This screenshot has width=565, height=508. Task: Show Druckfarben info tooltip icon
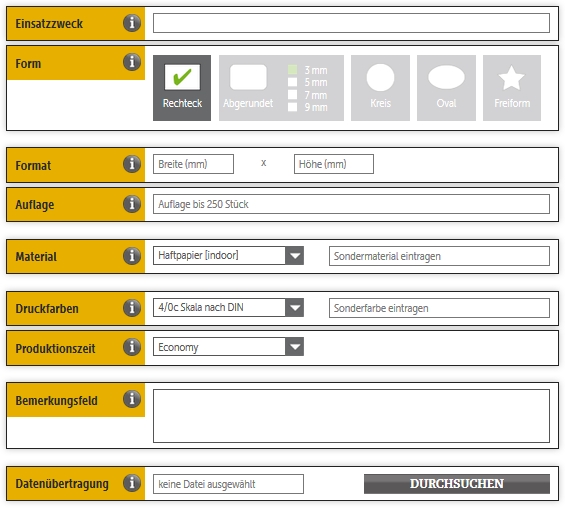tap(132, 308)
